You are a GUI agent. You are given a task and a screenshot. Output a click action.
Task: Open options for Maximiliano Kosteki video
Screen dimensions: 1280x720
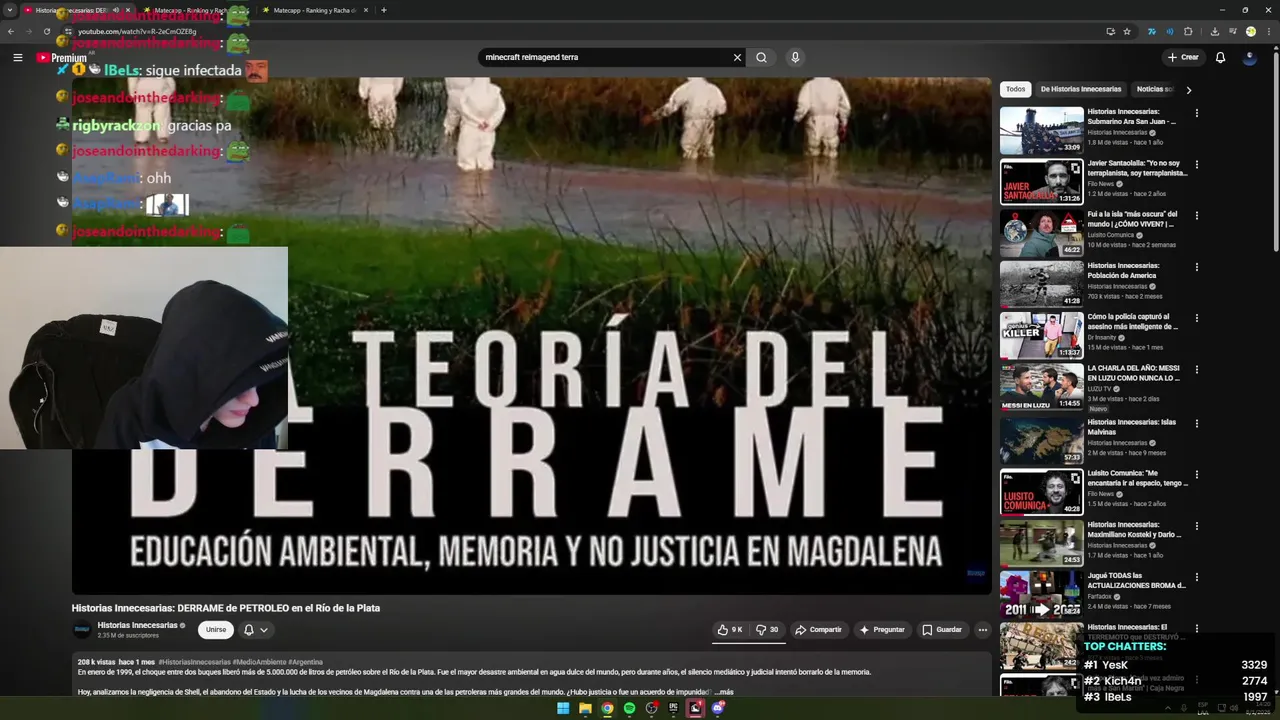[1196, 526]
